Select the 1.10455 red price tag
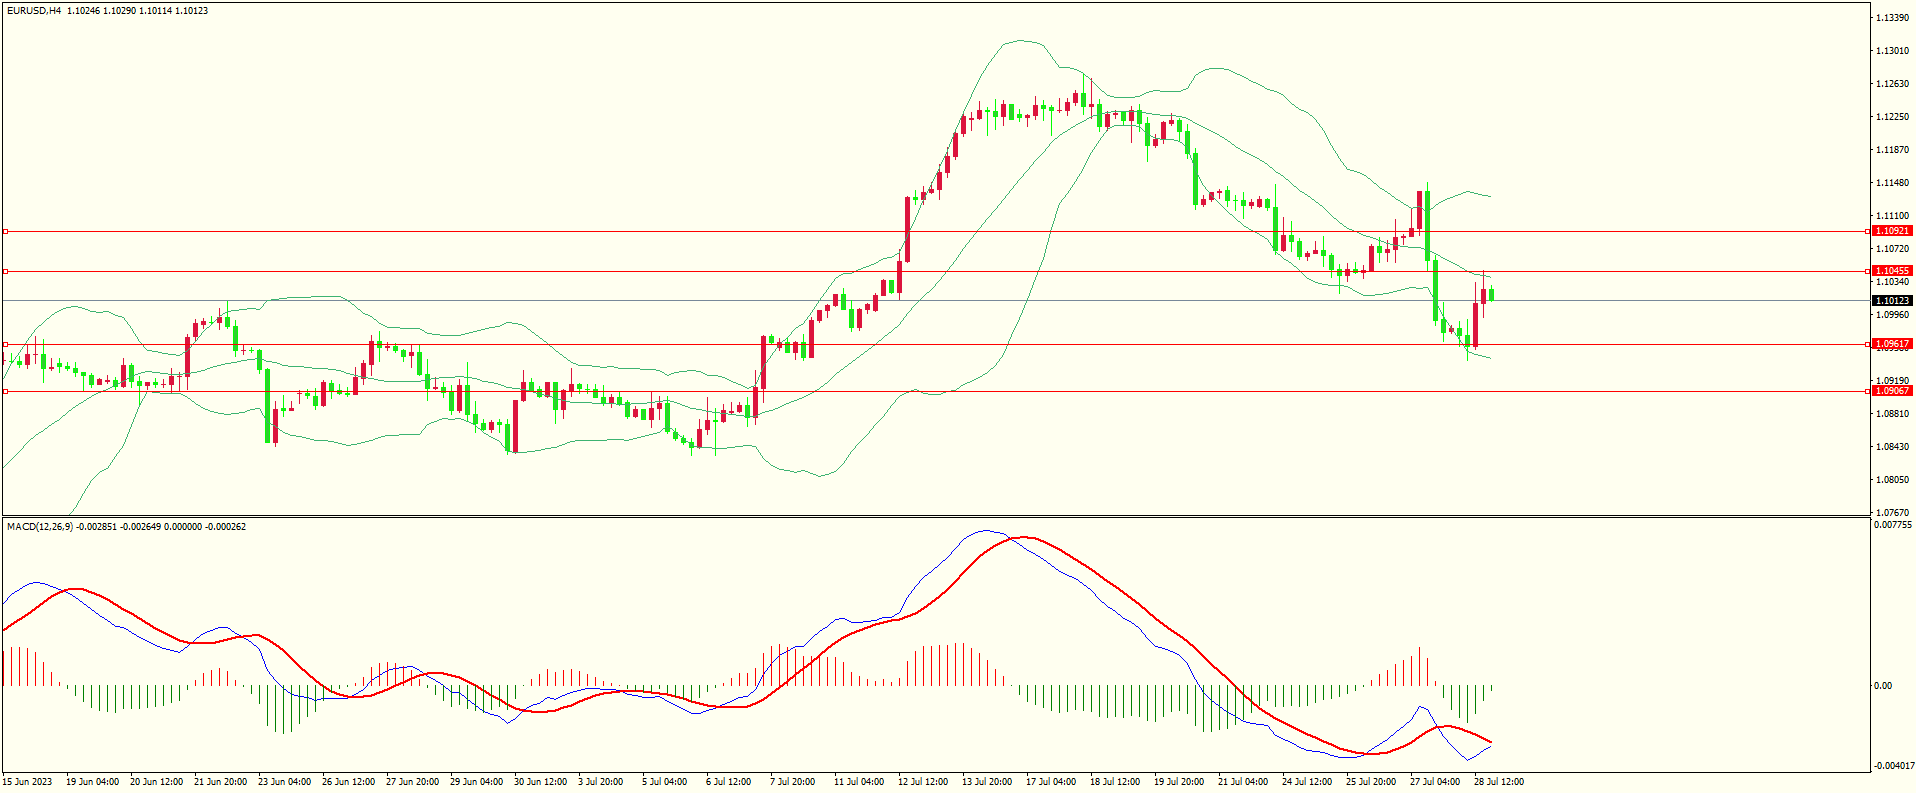1916x793 pixels. pos(1891,271)
